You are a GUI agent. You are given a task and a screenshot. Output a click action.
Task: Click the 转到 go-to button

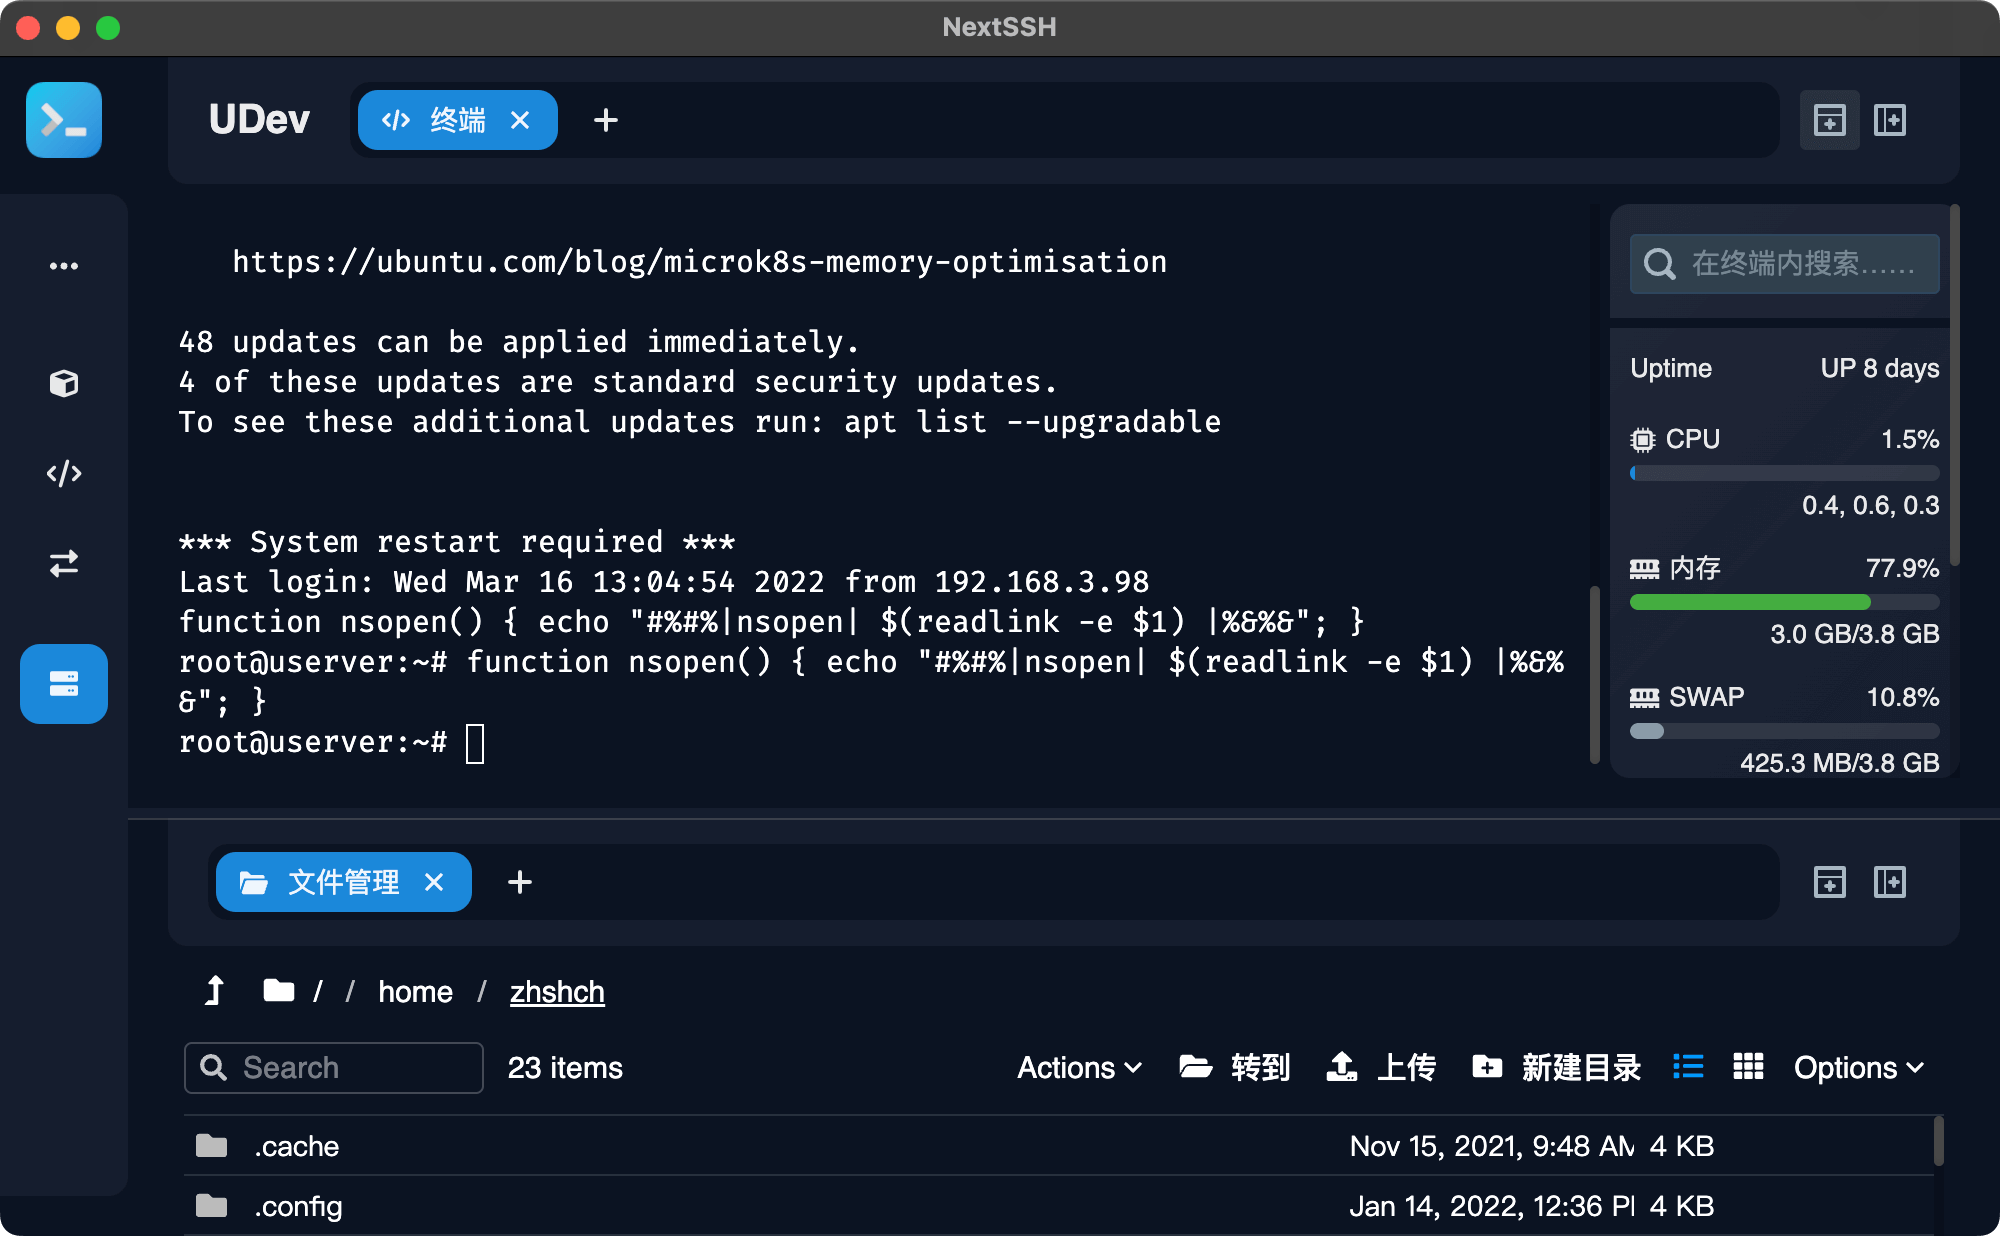click(1235, 1068)
